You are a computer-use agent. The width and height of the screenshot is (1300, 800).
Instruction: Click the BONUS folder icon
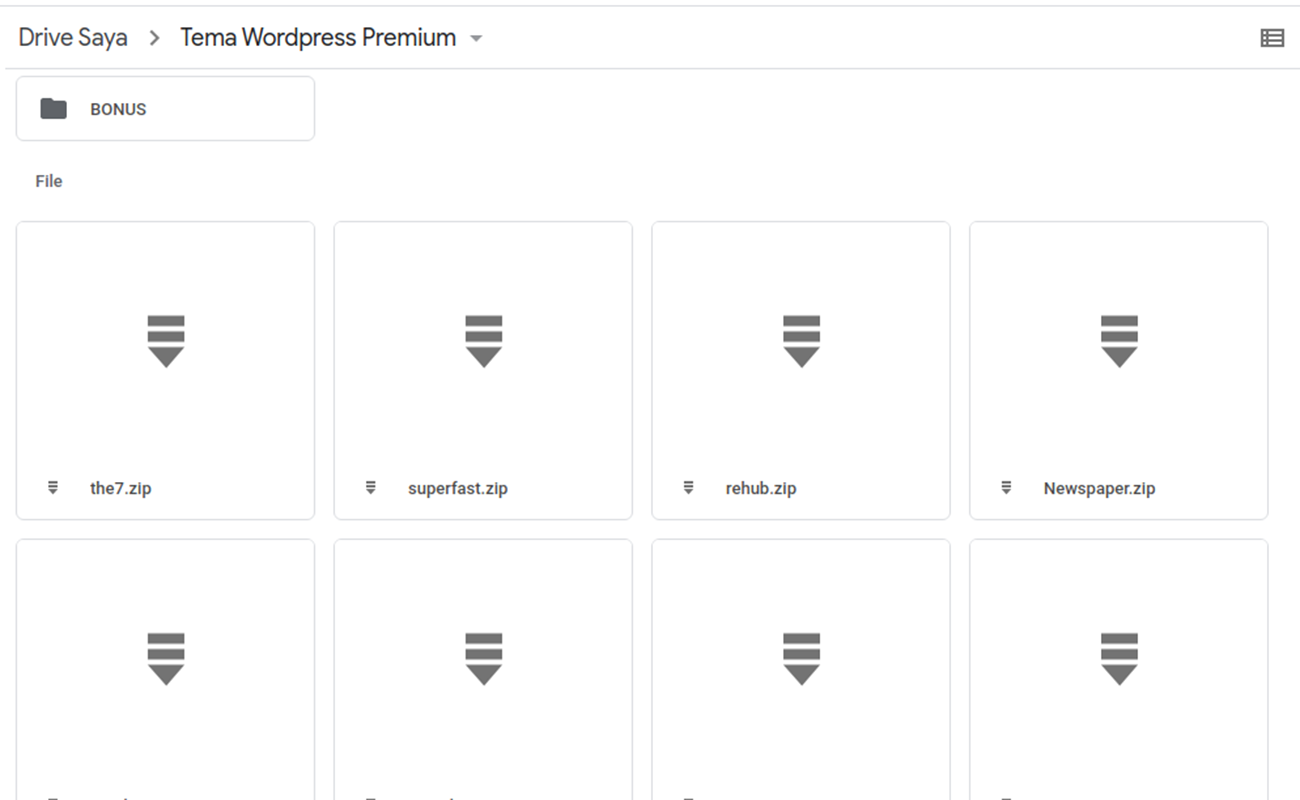53,108
